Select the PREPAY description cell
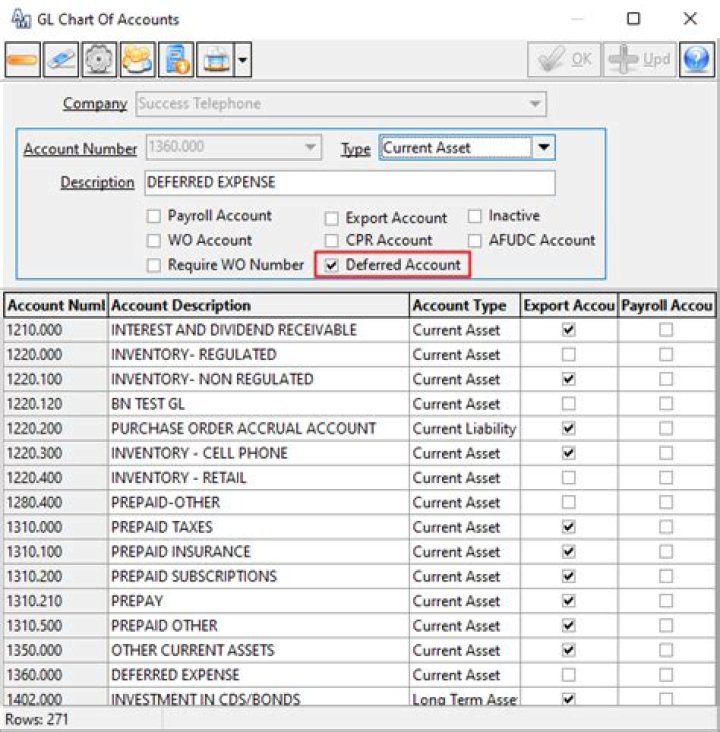This screenshot has height=732, width=720. coord(259,601)
